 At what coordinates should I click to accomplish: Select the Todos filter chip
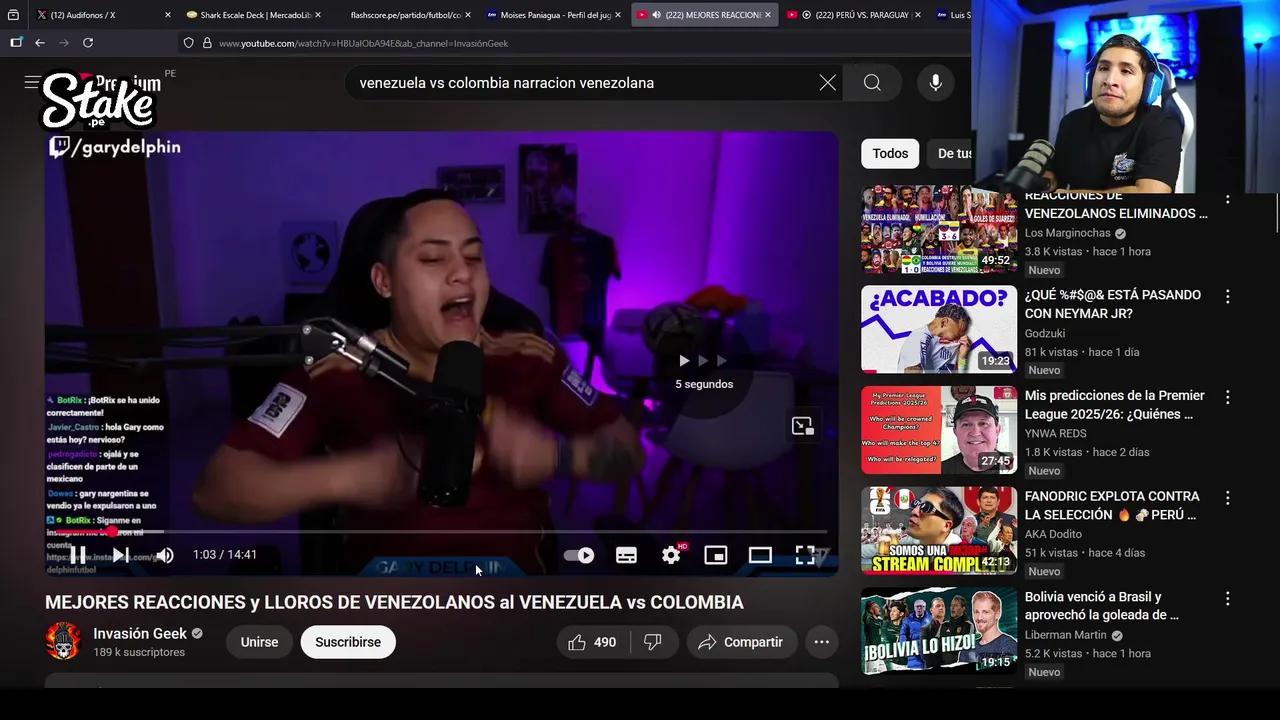tap(890, 153)
